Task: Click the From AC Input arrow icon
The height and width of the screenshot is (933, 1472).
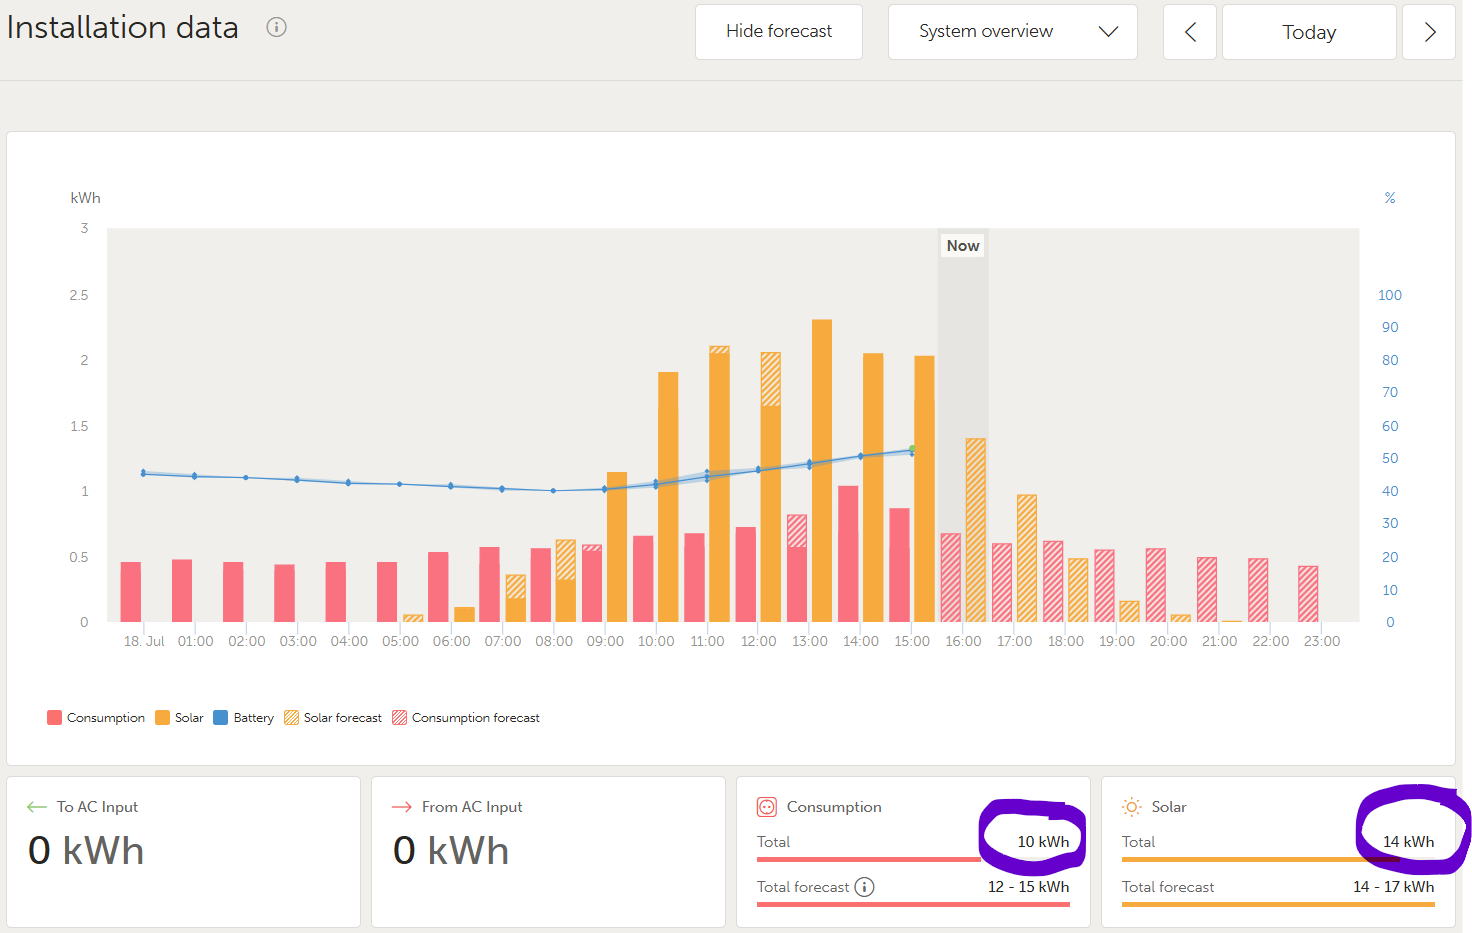Action: point(402,807)
